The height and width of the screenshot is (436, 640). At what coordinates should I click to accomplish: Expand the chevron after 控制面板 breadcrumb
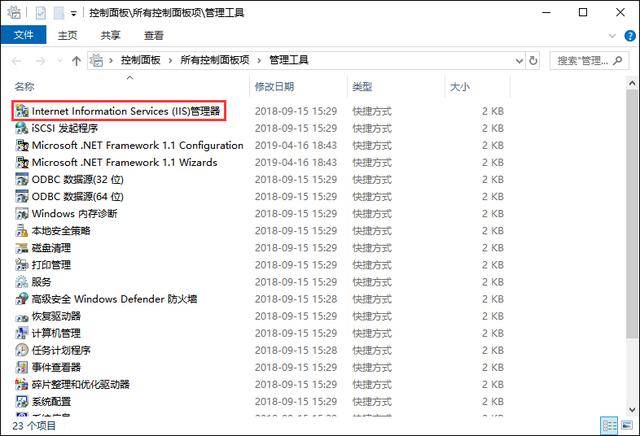[171, 61]
